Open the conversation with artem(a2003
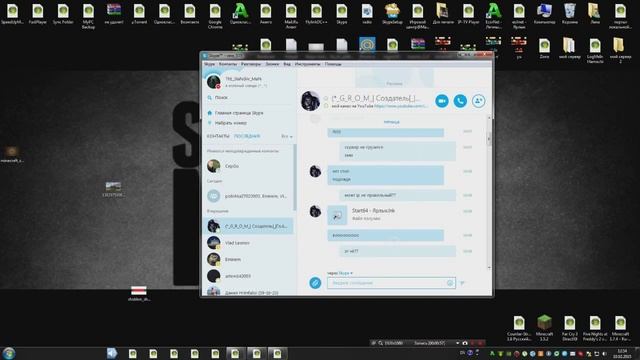 249,276
